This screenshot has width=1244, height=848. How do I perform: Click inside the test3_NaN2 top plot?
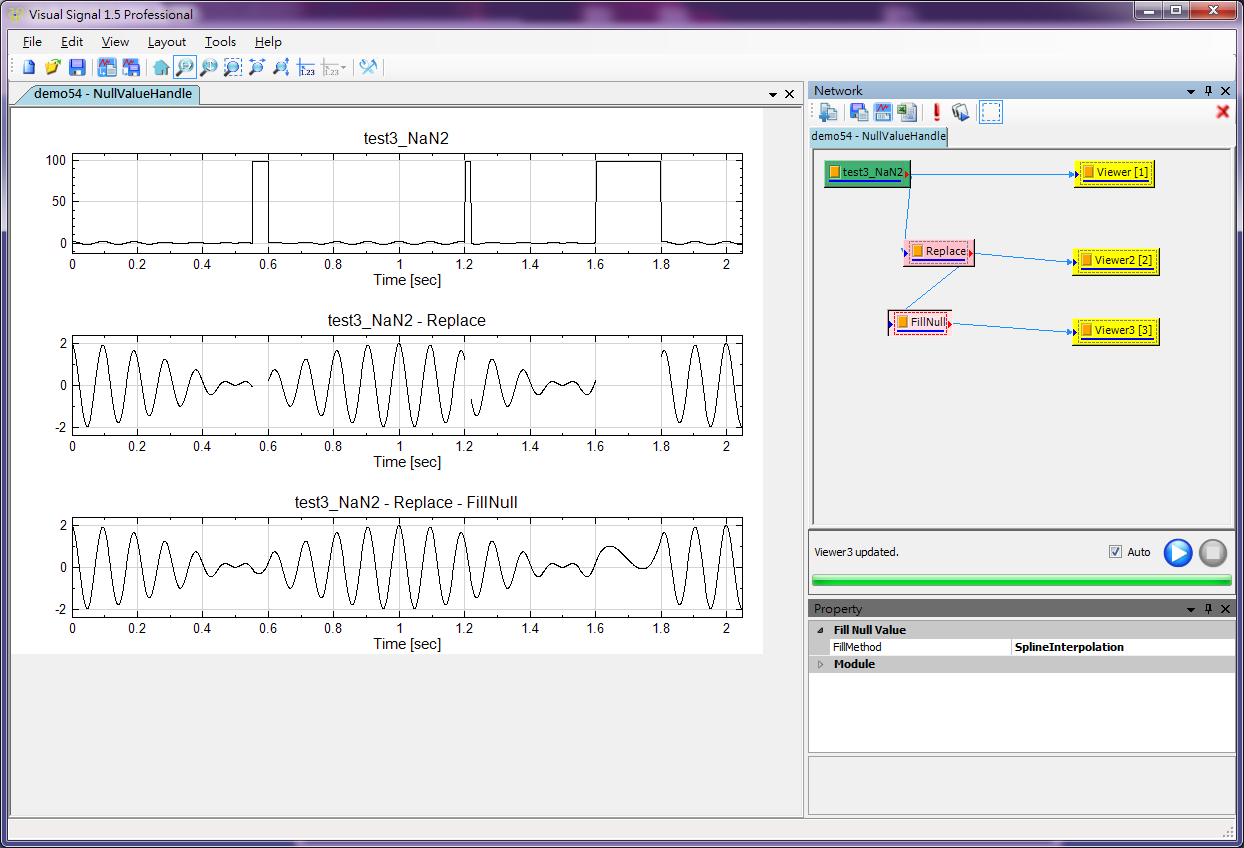pyautogui.click(x=407, y=203)
